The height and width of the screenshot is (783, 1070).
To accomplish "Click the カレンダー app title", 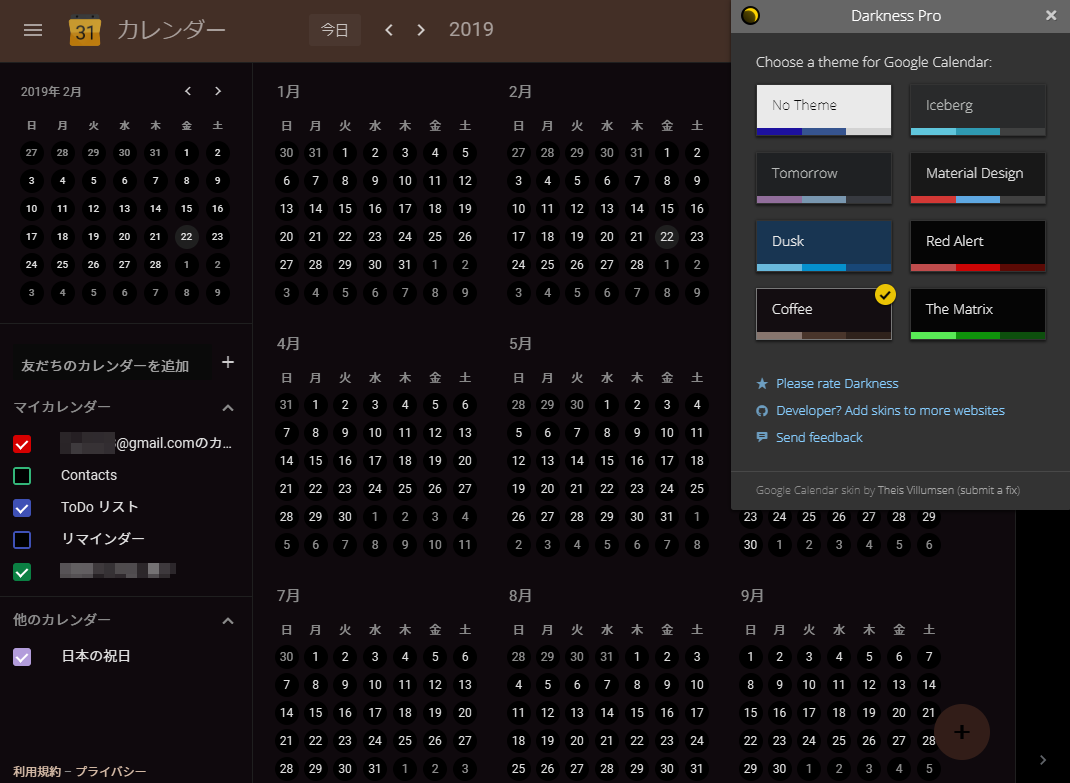I will coord(171,30).
